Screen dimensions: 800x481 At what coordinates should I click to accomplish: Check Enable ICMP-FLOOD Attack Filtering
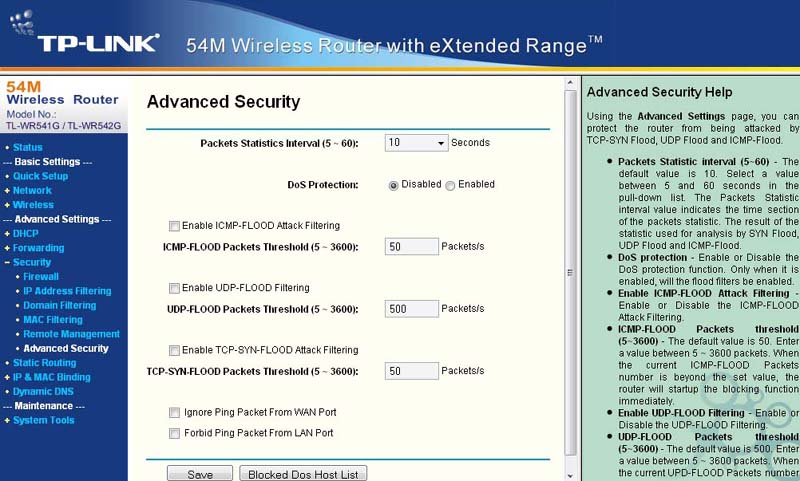click(174, 226)
